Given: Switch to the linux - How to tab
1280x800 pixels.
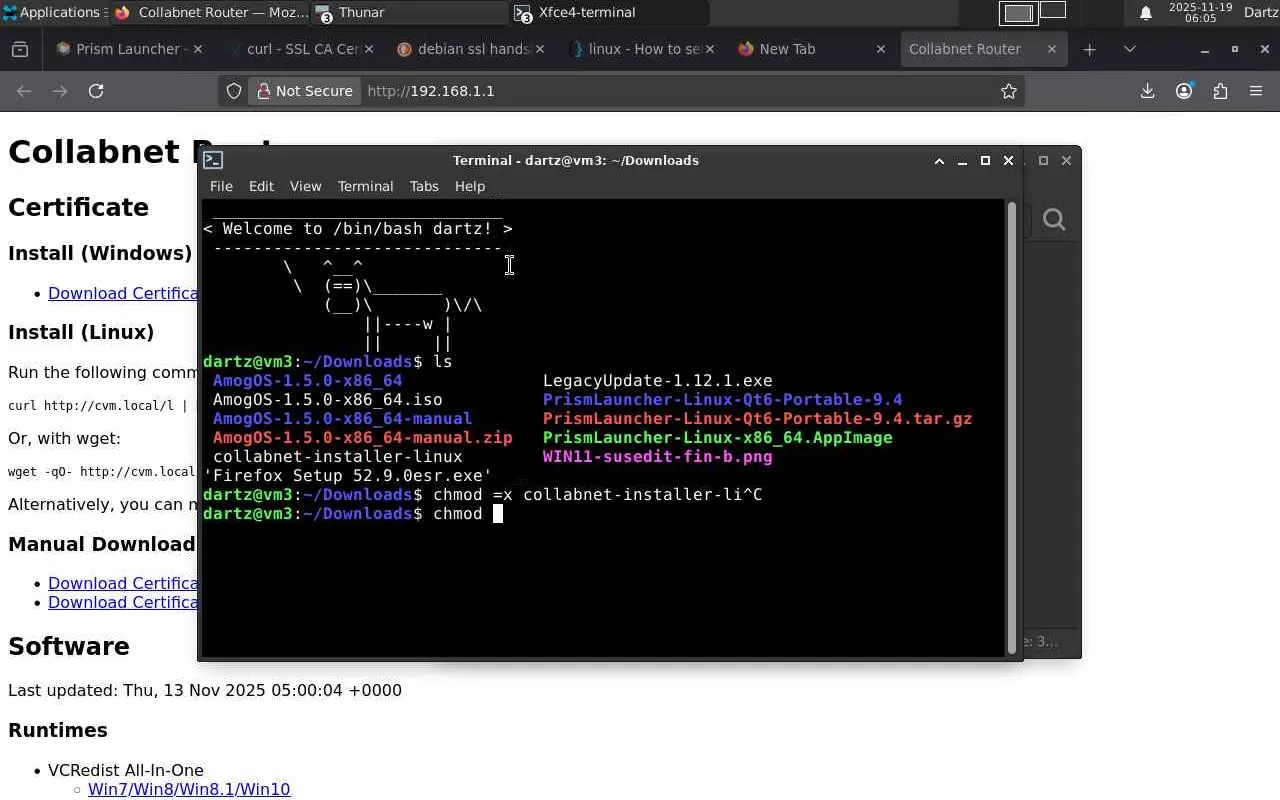Looking at the screenshot, I should pyautogui.click(x=644, y=49).
